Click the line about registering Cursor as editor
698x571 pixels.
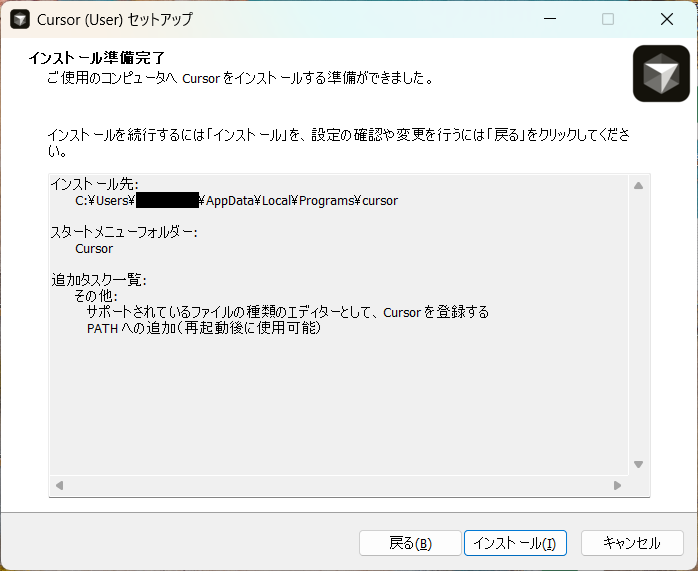[287, 312]
